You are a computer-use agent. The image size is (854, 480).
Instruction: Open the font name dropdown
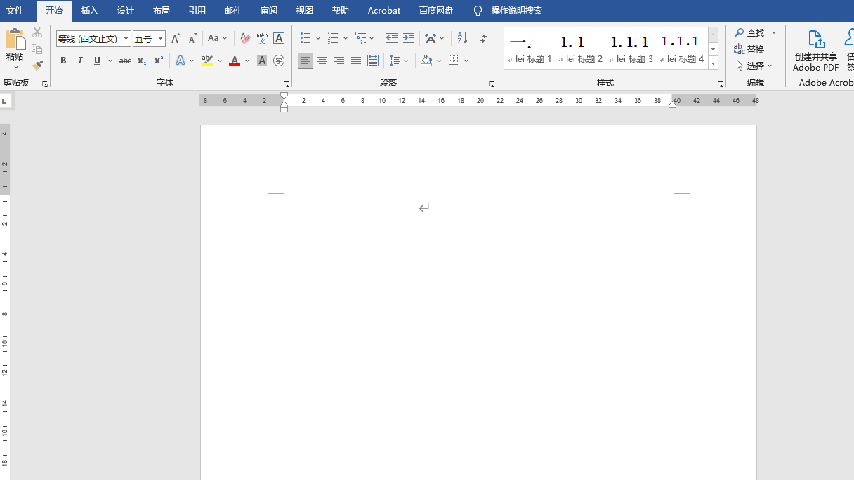click(126, 39)
